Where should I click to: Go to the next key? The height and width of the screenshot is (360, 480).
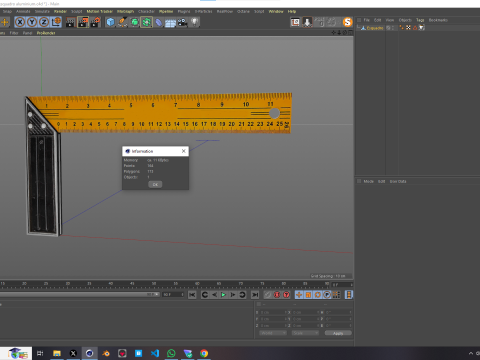coord(242,295)
